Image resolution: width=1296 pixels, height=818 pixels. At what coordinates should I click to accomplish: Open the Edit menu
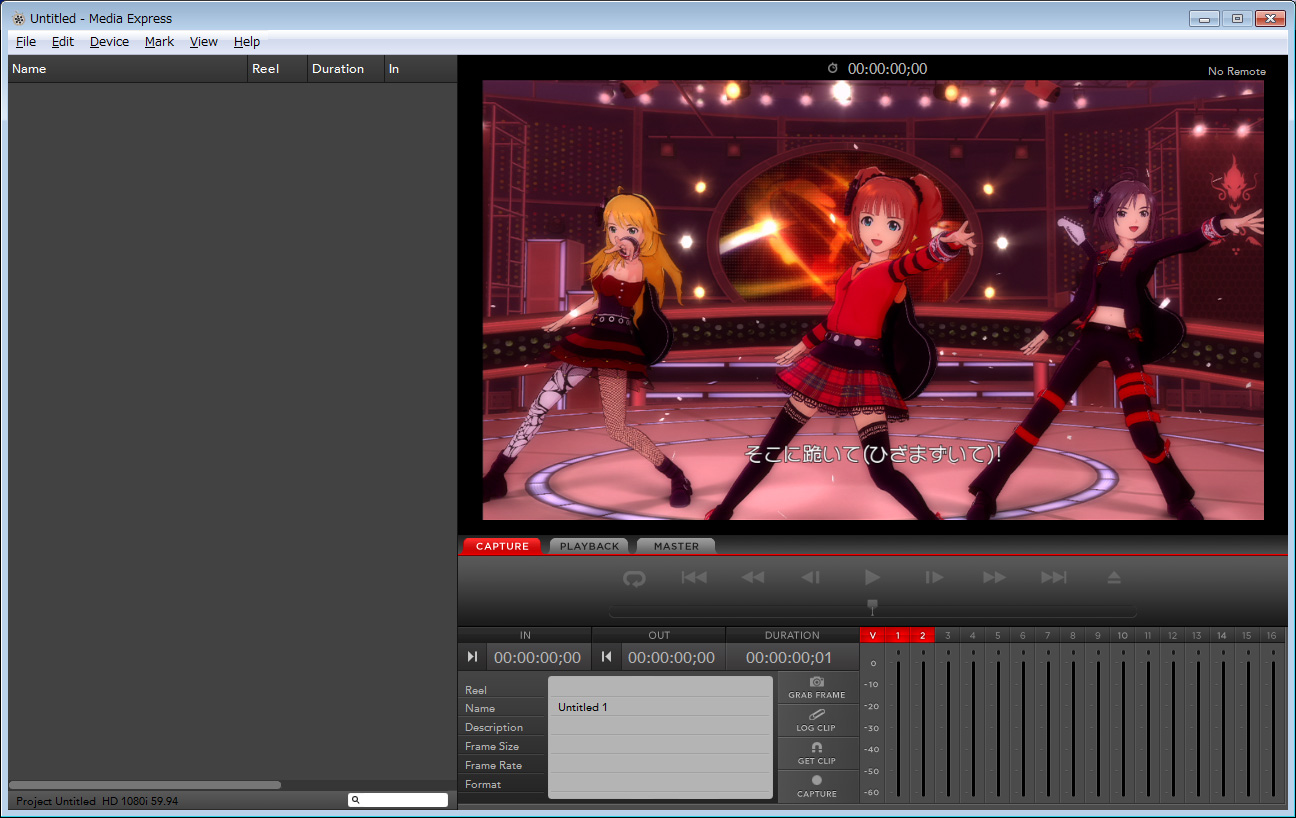[63, 42]
